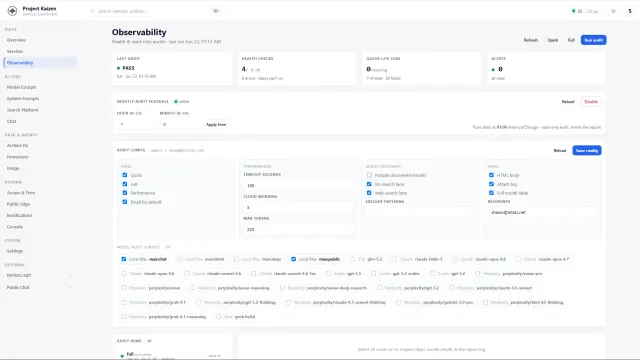This screenshot has height=360, width=640.
Task: Enable Include discovered models checkbox
Action: (x=369, y=175)
